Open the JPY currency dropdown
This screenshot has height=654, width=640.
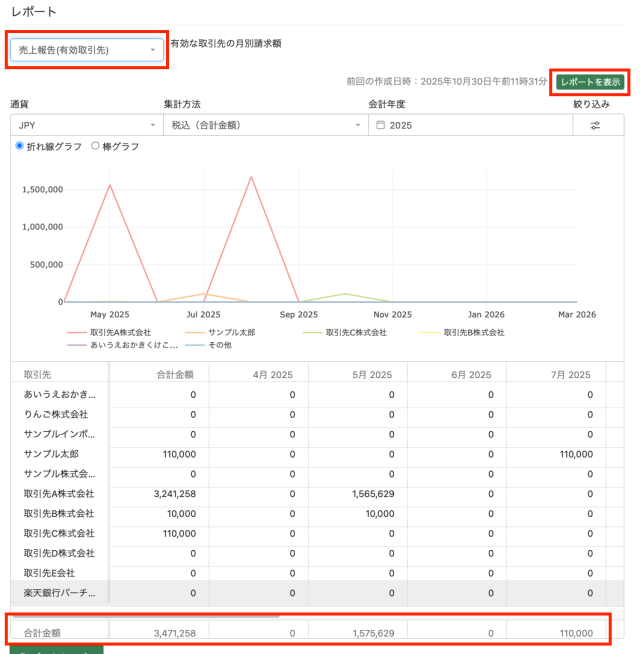86,126
